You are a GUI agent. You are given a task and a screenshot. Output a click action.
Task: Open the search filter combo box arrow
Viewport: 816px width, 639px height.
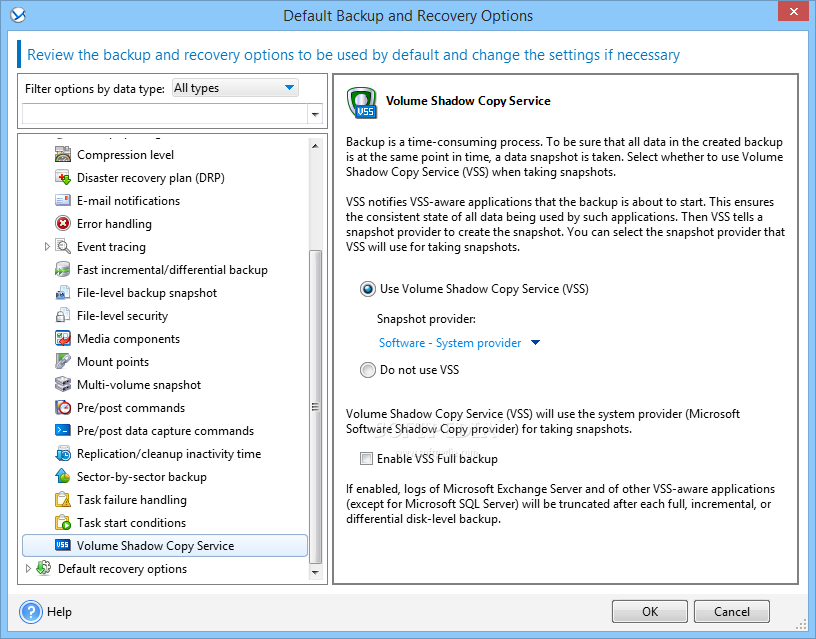click(x=315, y=114)
